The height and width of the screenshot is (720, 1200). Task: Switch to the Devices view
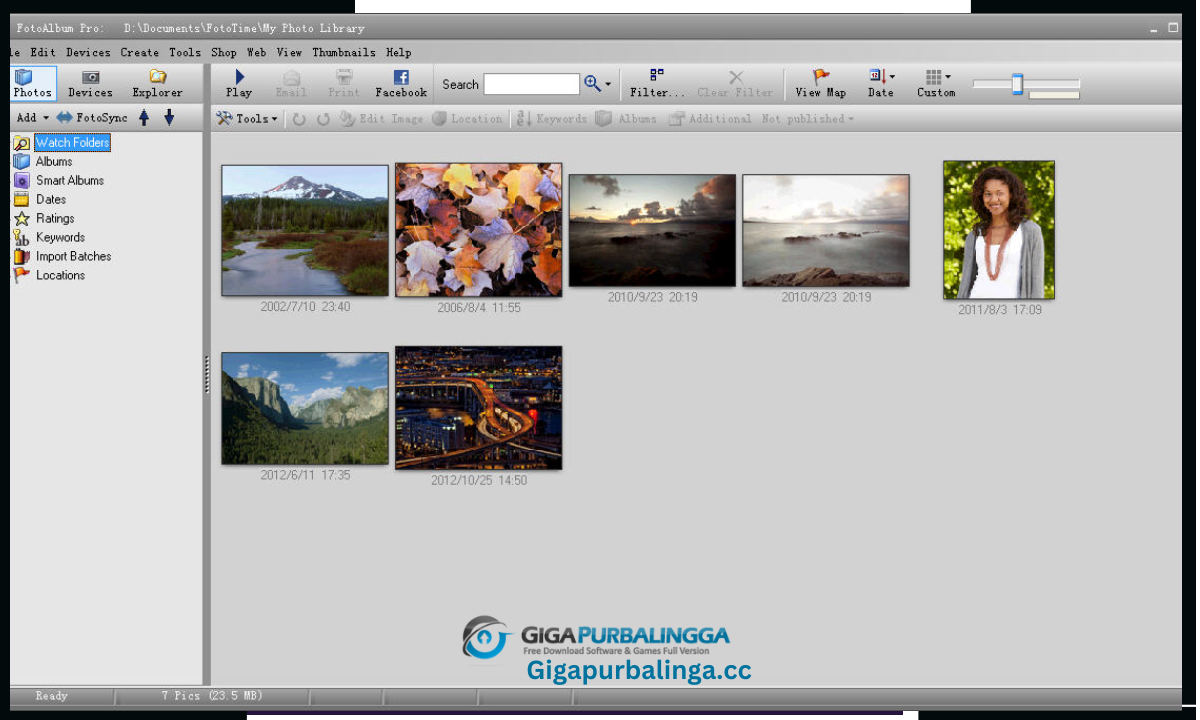click(90, 83)
